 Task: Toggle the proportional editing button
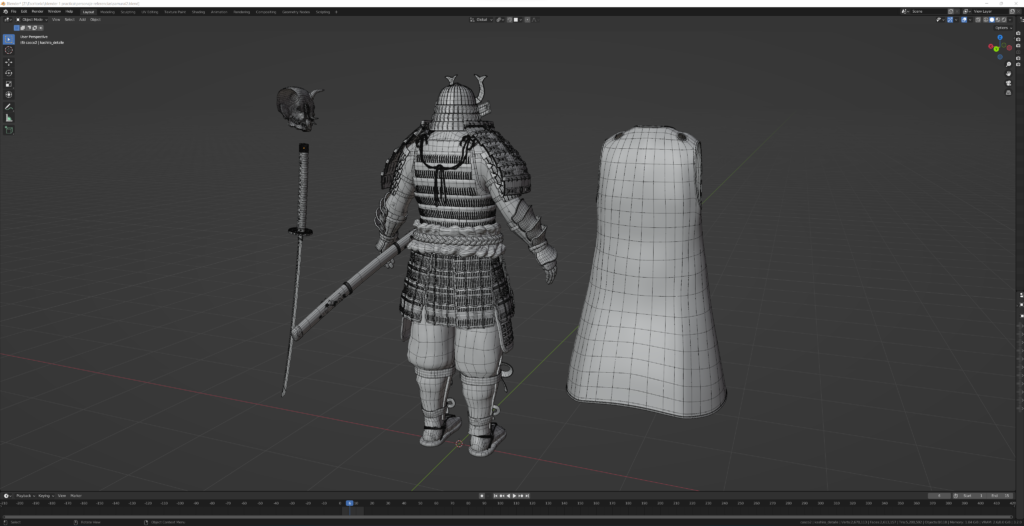[x=528, y=20]
